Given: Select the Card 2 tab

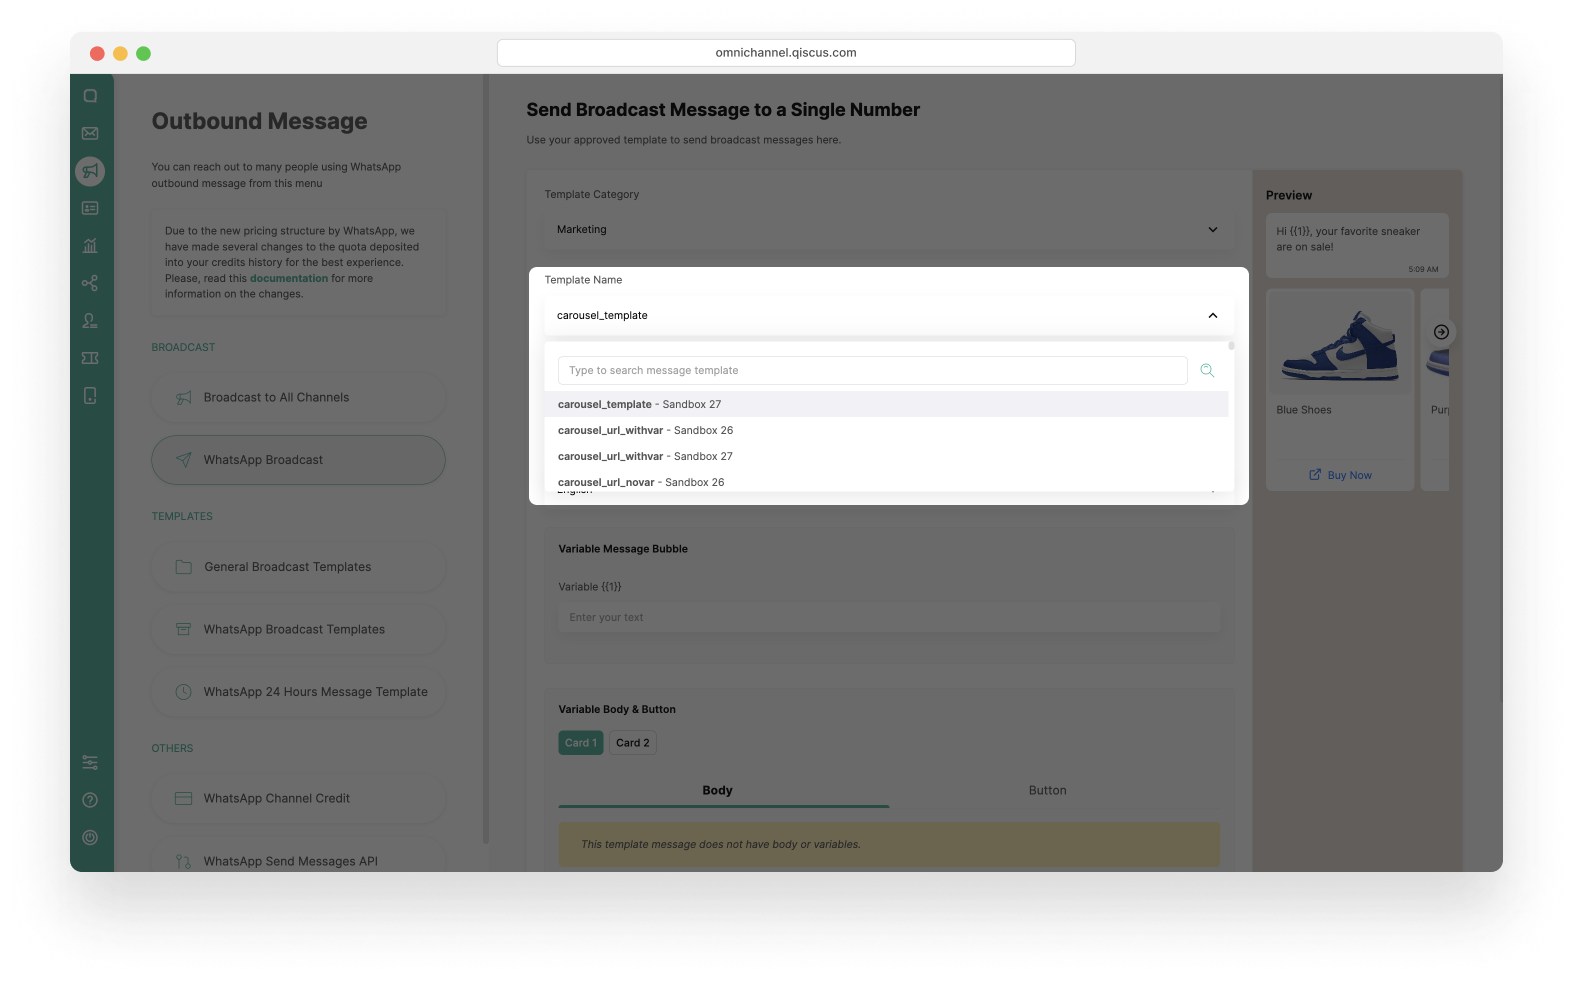Looking at the screenshot, I should point(633,743).
